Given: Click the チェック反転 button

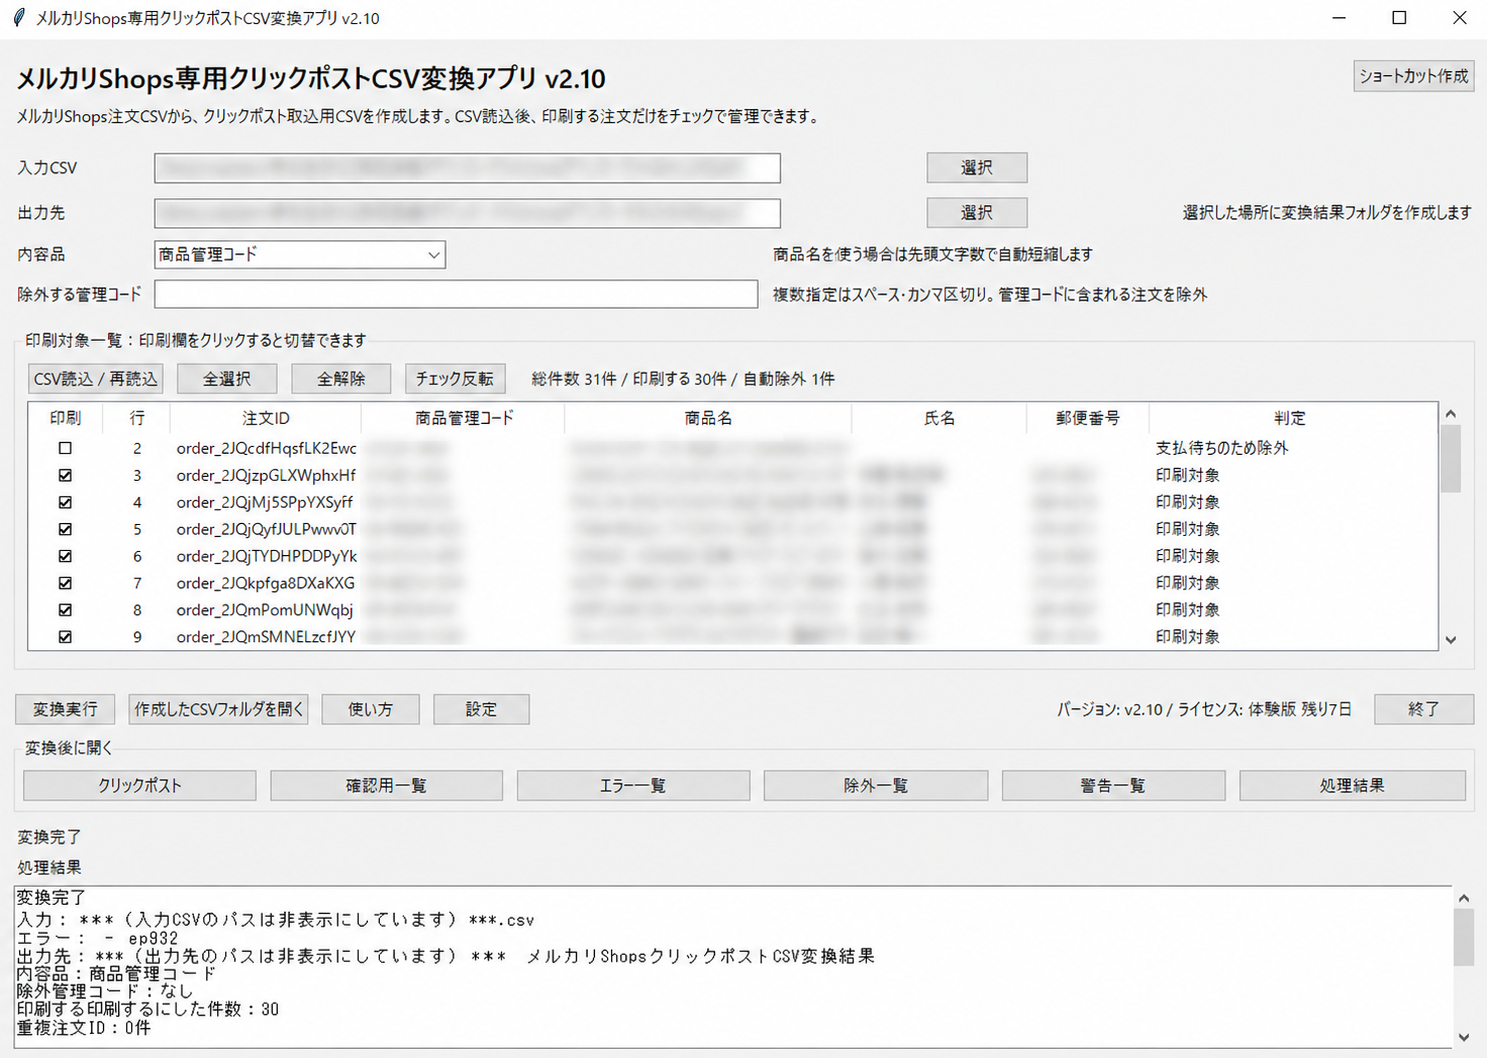Looking at the screenshot, I should tap(455, 379).
